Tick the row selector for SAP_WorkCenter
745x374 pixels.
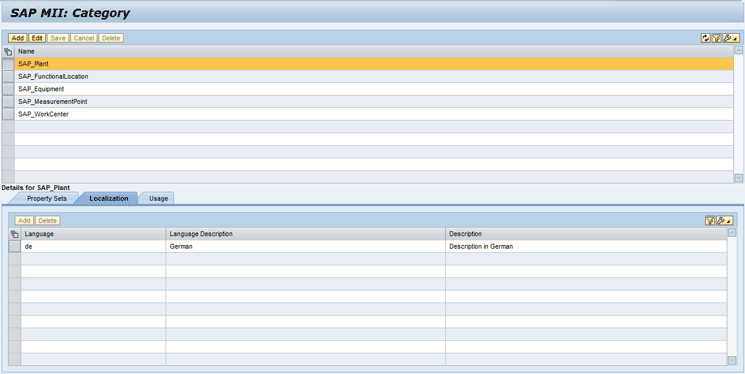coord(8,114)
